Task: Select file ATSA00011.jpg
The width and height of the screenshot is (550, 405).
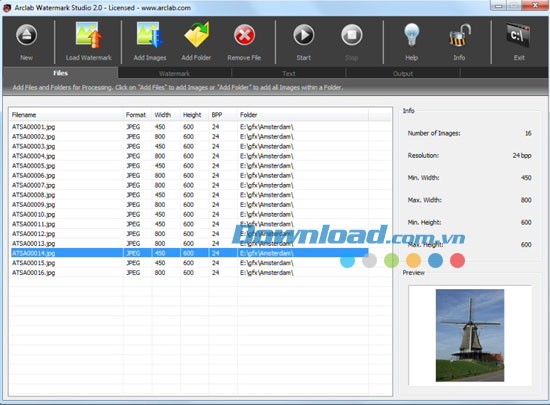Action: tap(34, 224)
